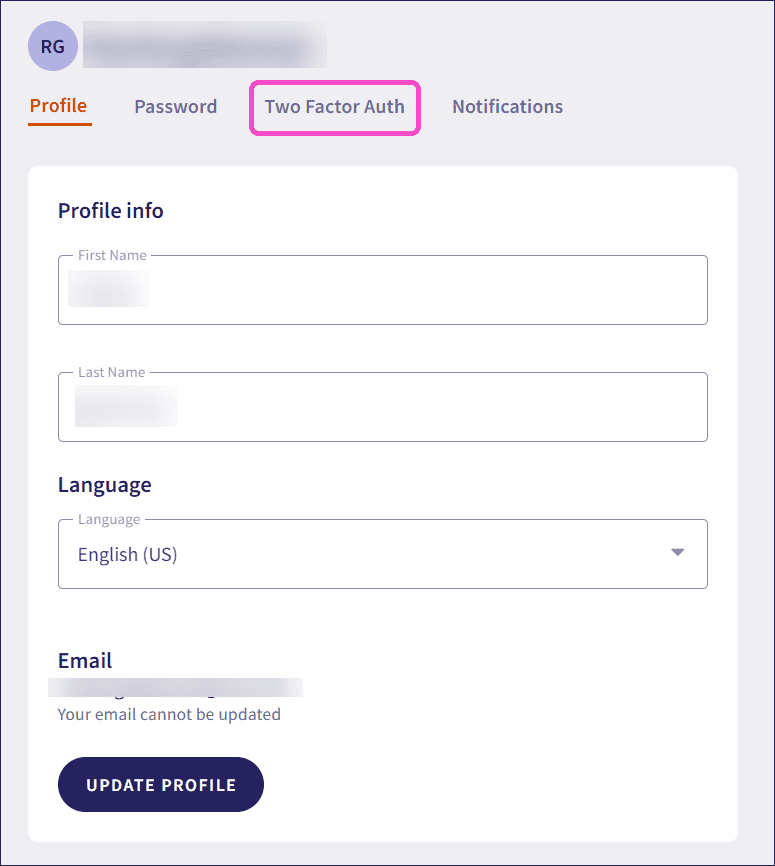
Task: Select the English (US) language value
Action: click(127, 554)
